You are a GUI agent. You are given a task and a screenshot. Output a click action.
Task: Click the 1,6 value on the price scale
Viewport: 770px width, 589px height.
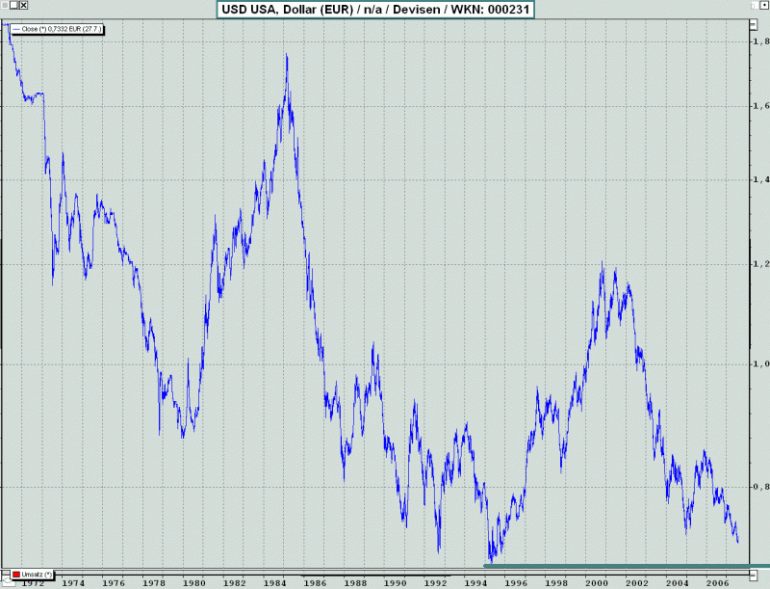(761, 106)
